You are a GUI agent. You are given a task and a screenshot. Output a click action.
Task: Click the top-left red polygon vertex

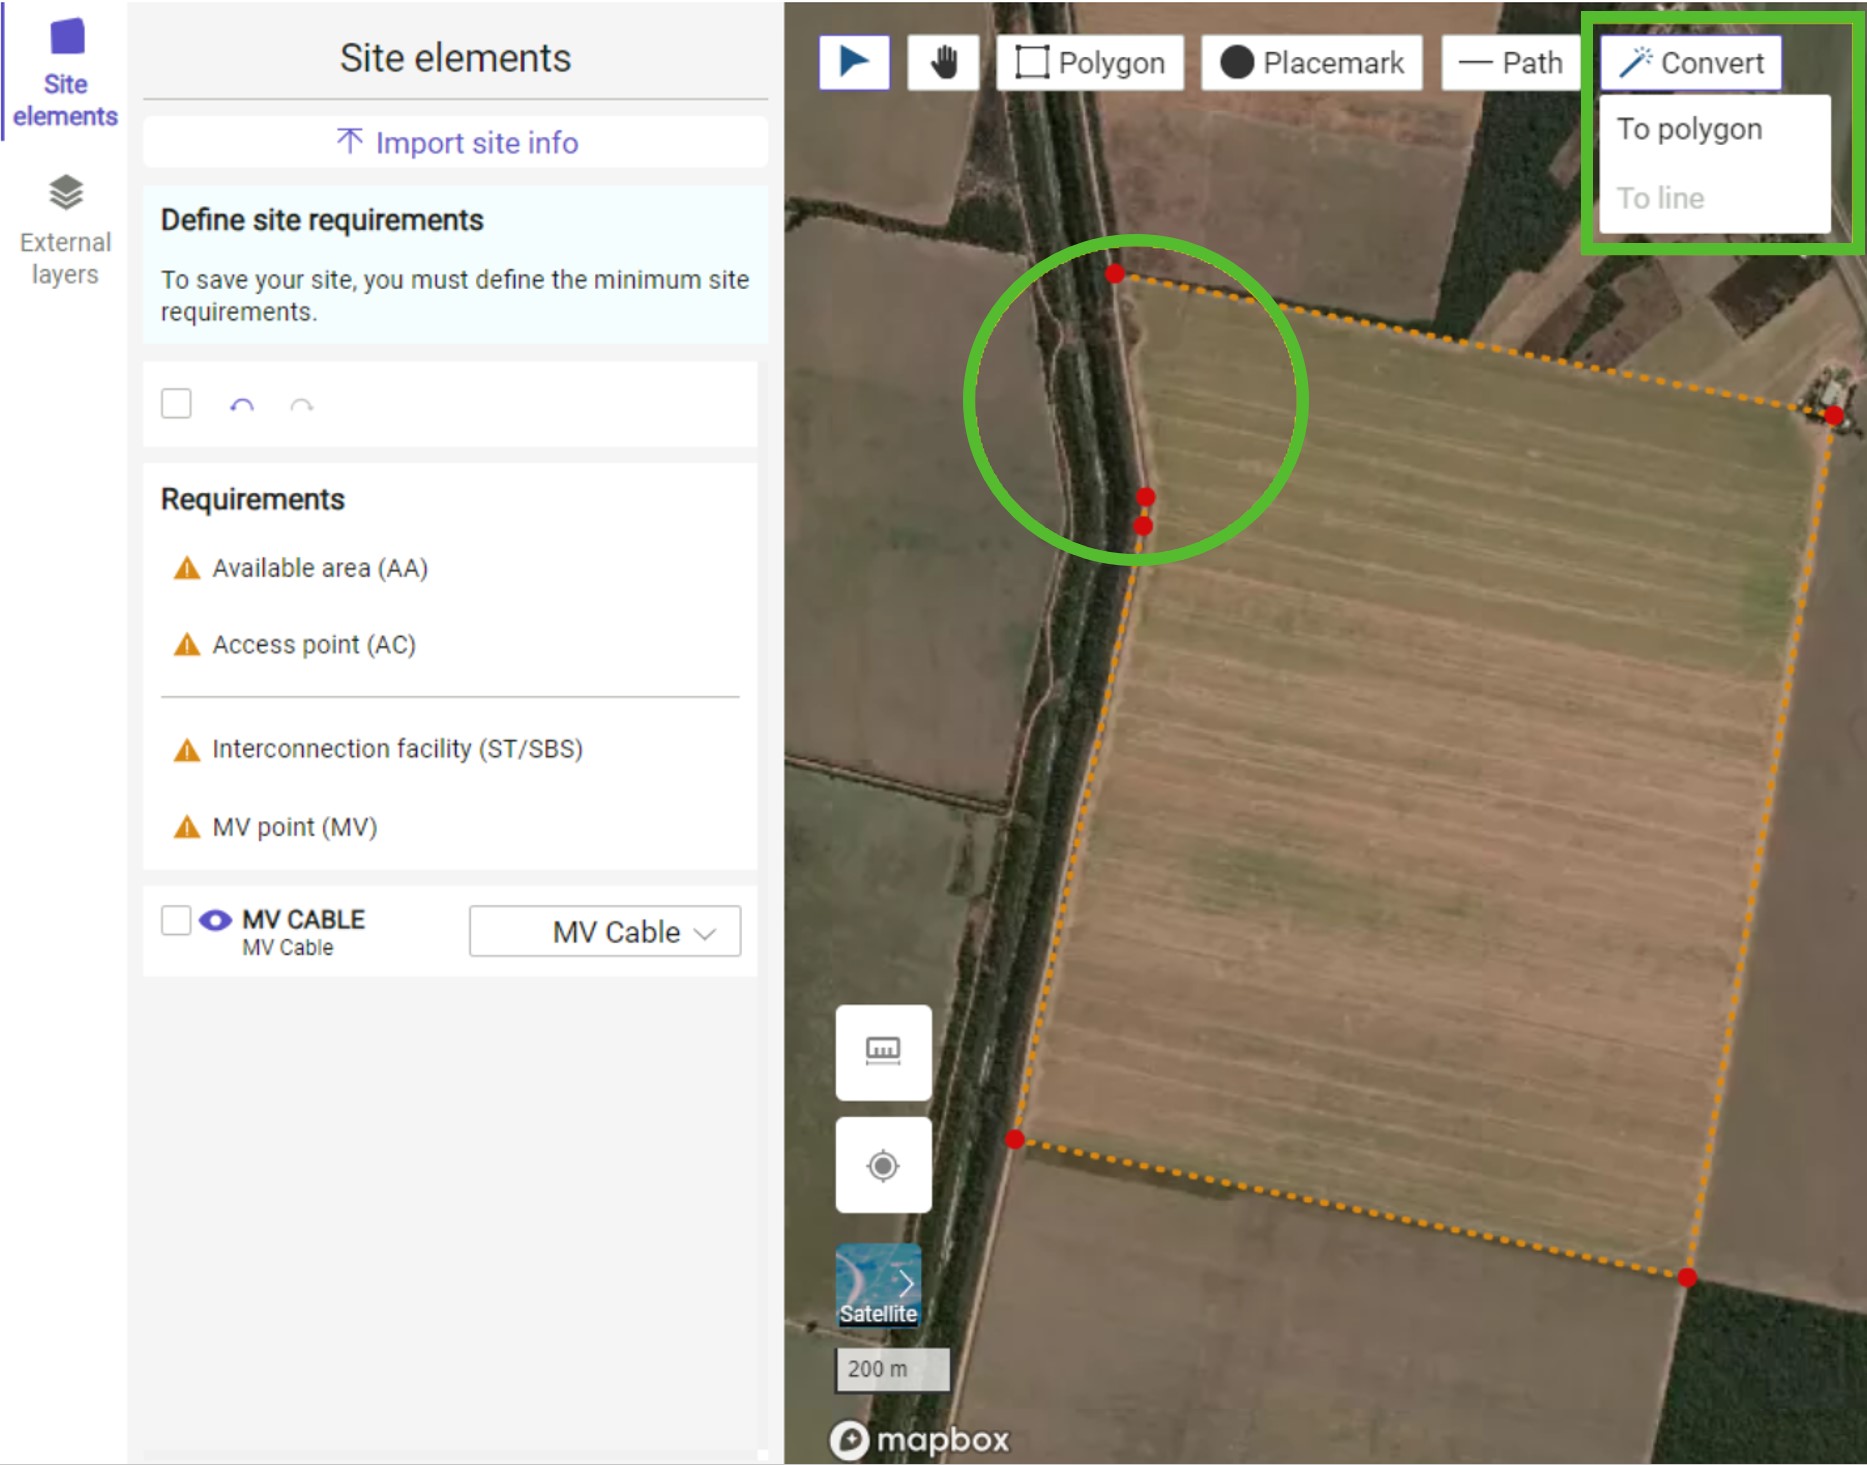(1115, 273)
